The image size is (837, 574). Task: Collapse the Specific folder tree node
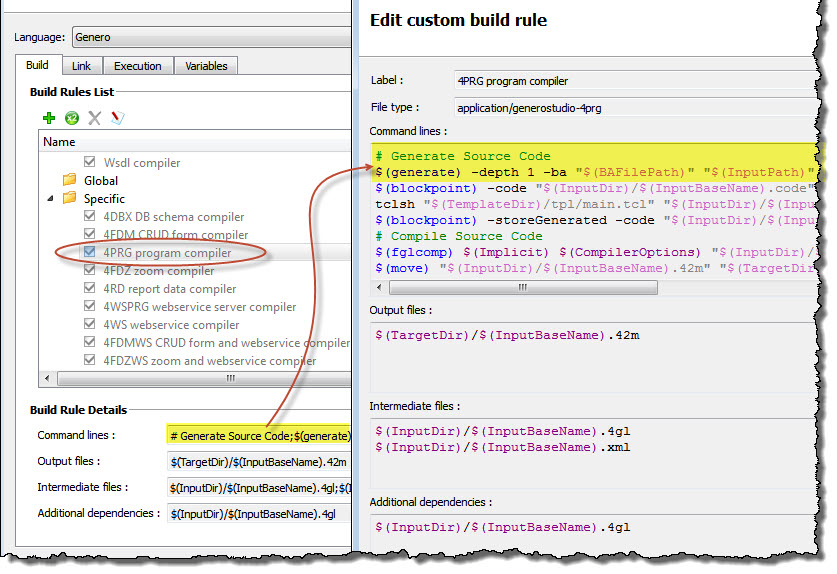49,199
